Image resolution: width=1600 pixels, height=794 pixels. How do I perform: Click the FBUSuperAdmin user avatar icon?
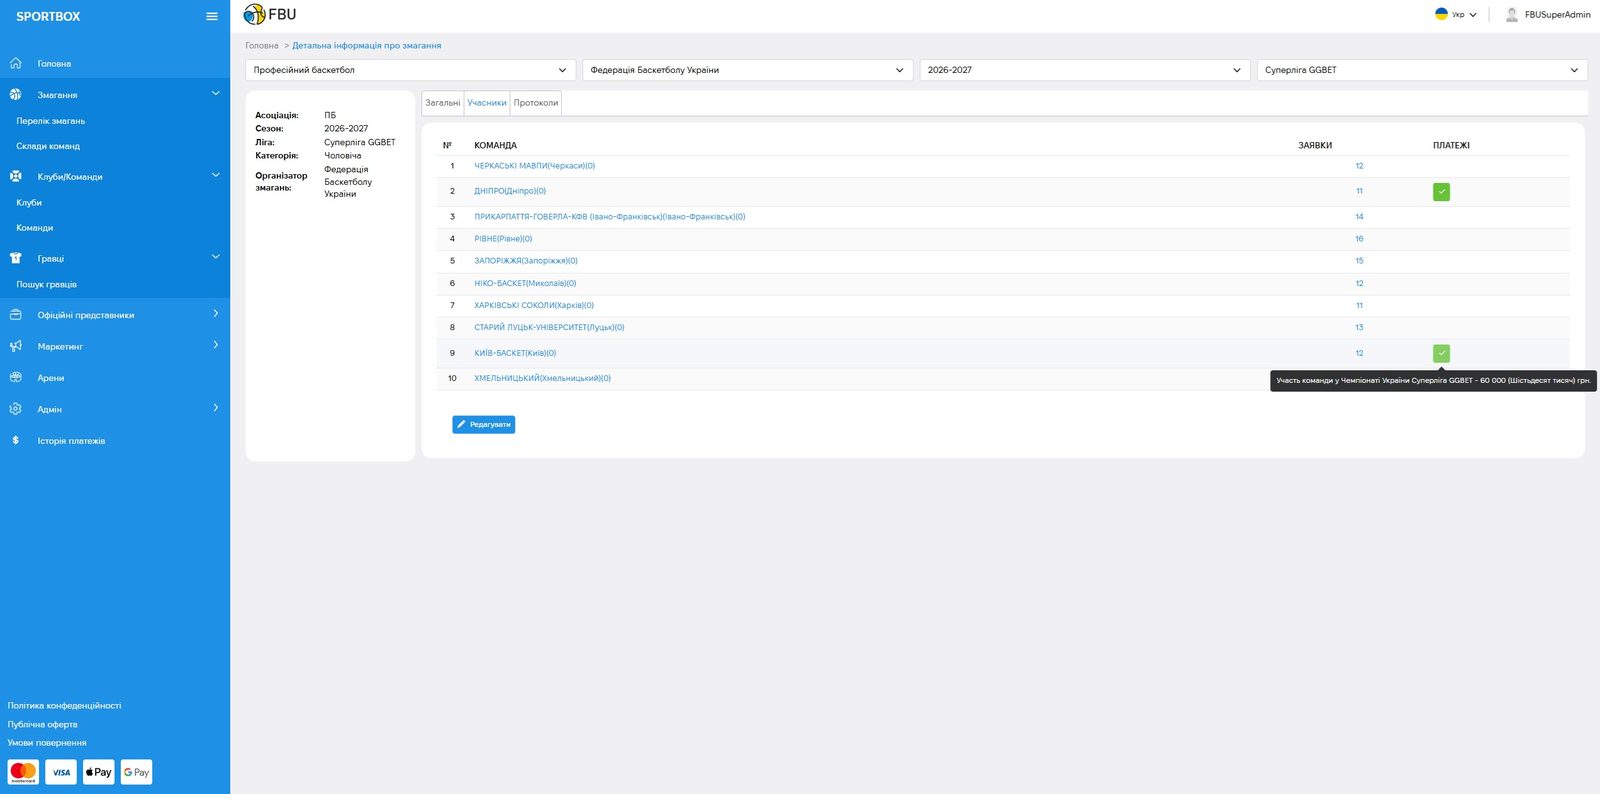coord(1512,14)
